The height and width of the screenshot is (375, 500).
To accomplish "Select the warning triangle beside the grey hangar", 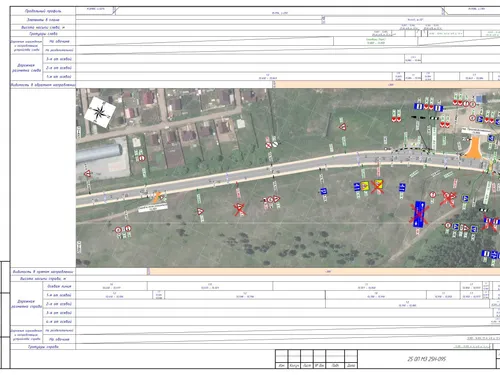I will point(88,174).
